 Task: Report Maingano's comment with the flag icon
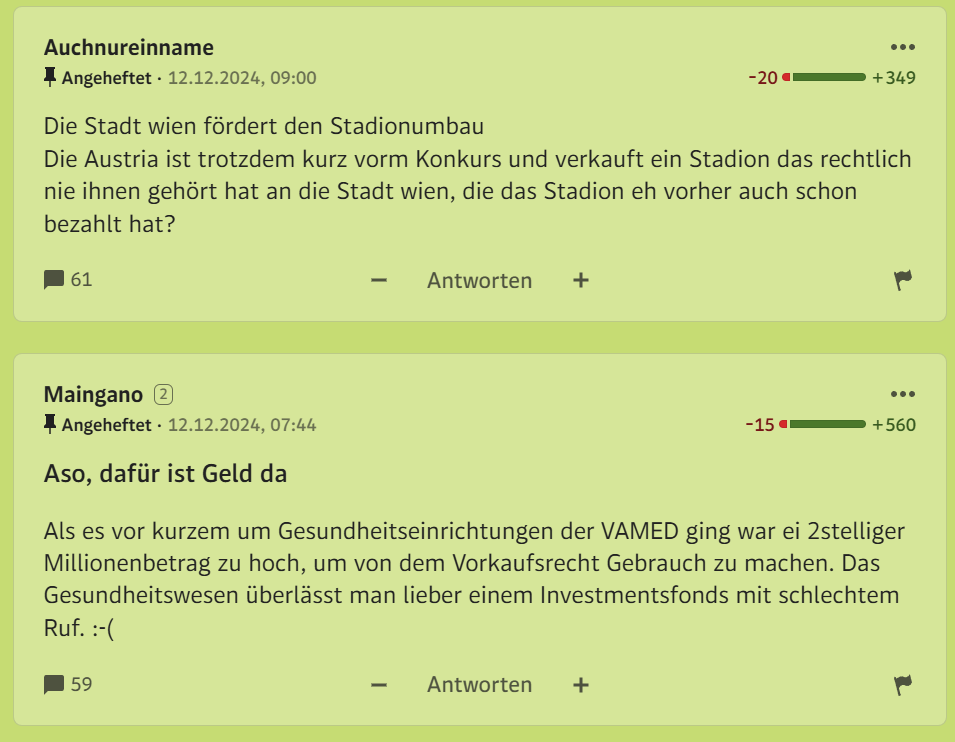[x=903, y=685]
